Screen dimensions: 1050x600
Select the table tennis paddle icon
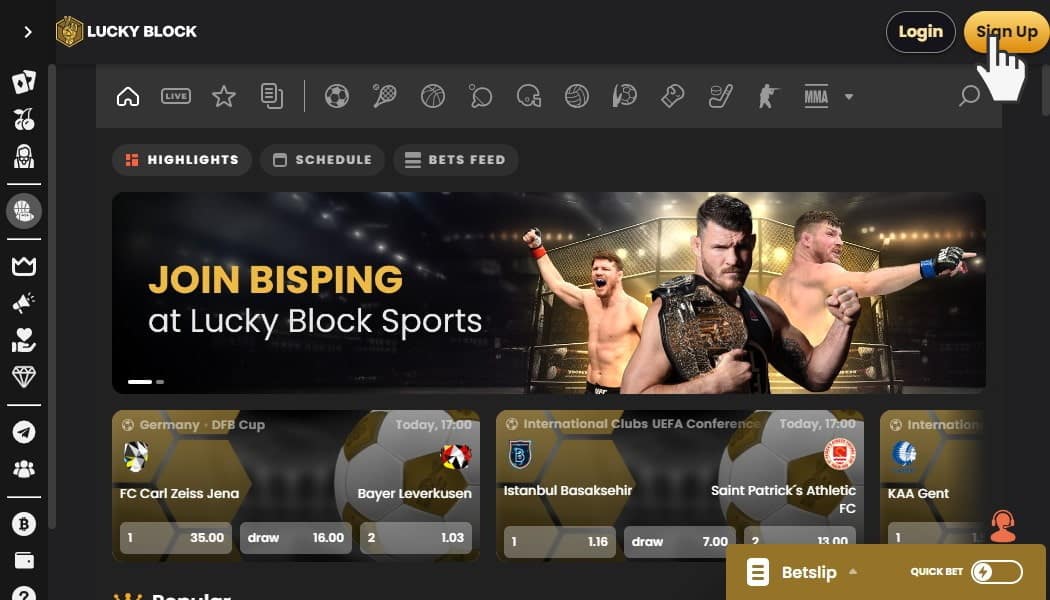pyautogui.click(x=481, y=96)
